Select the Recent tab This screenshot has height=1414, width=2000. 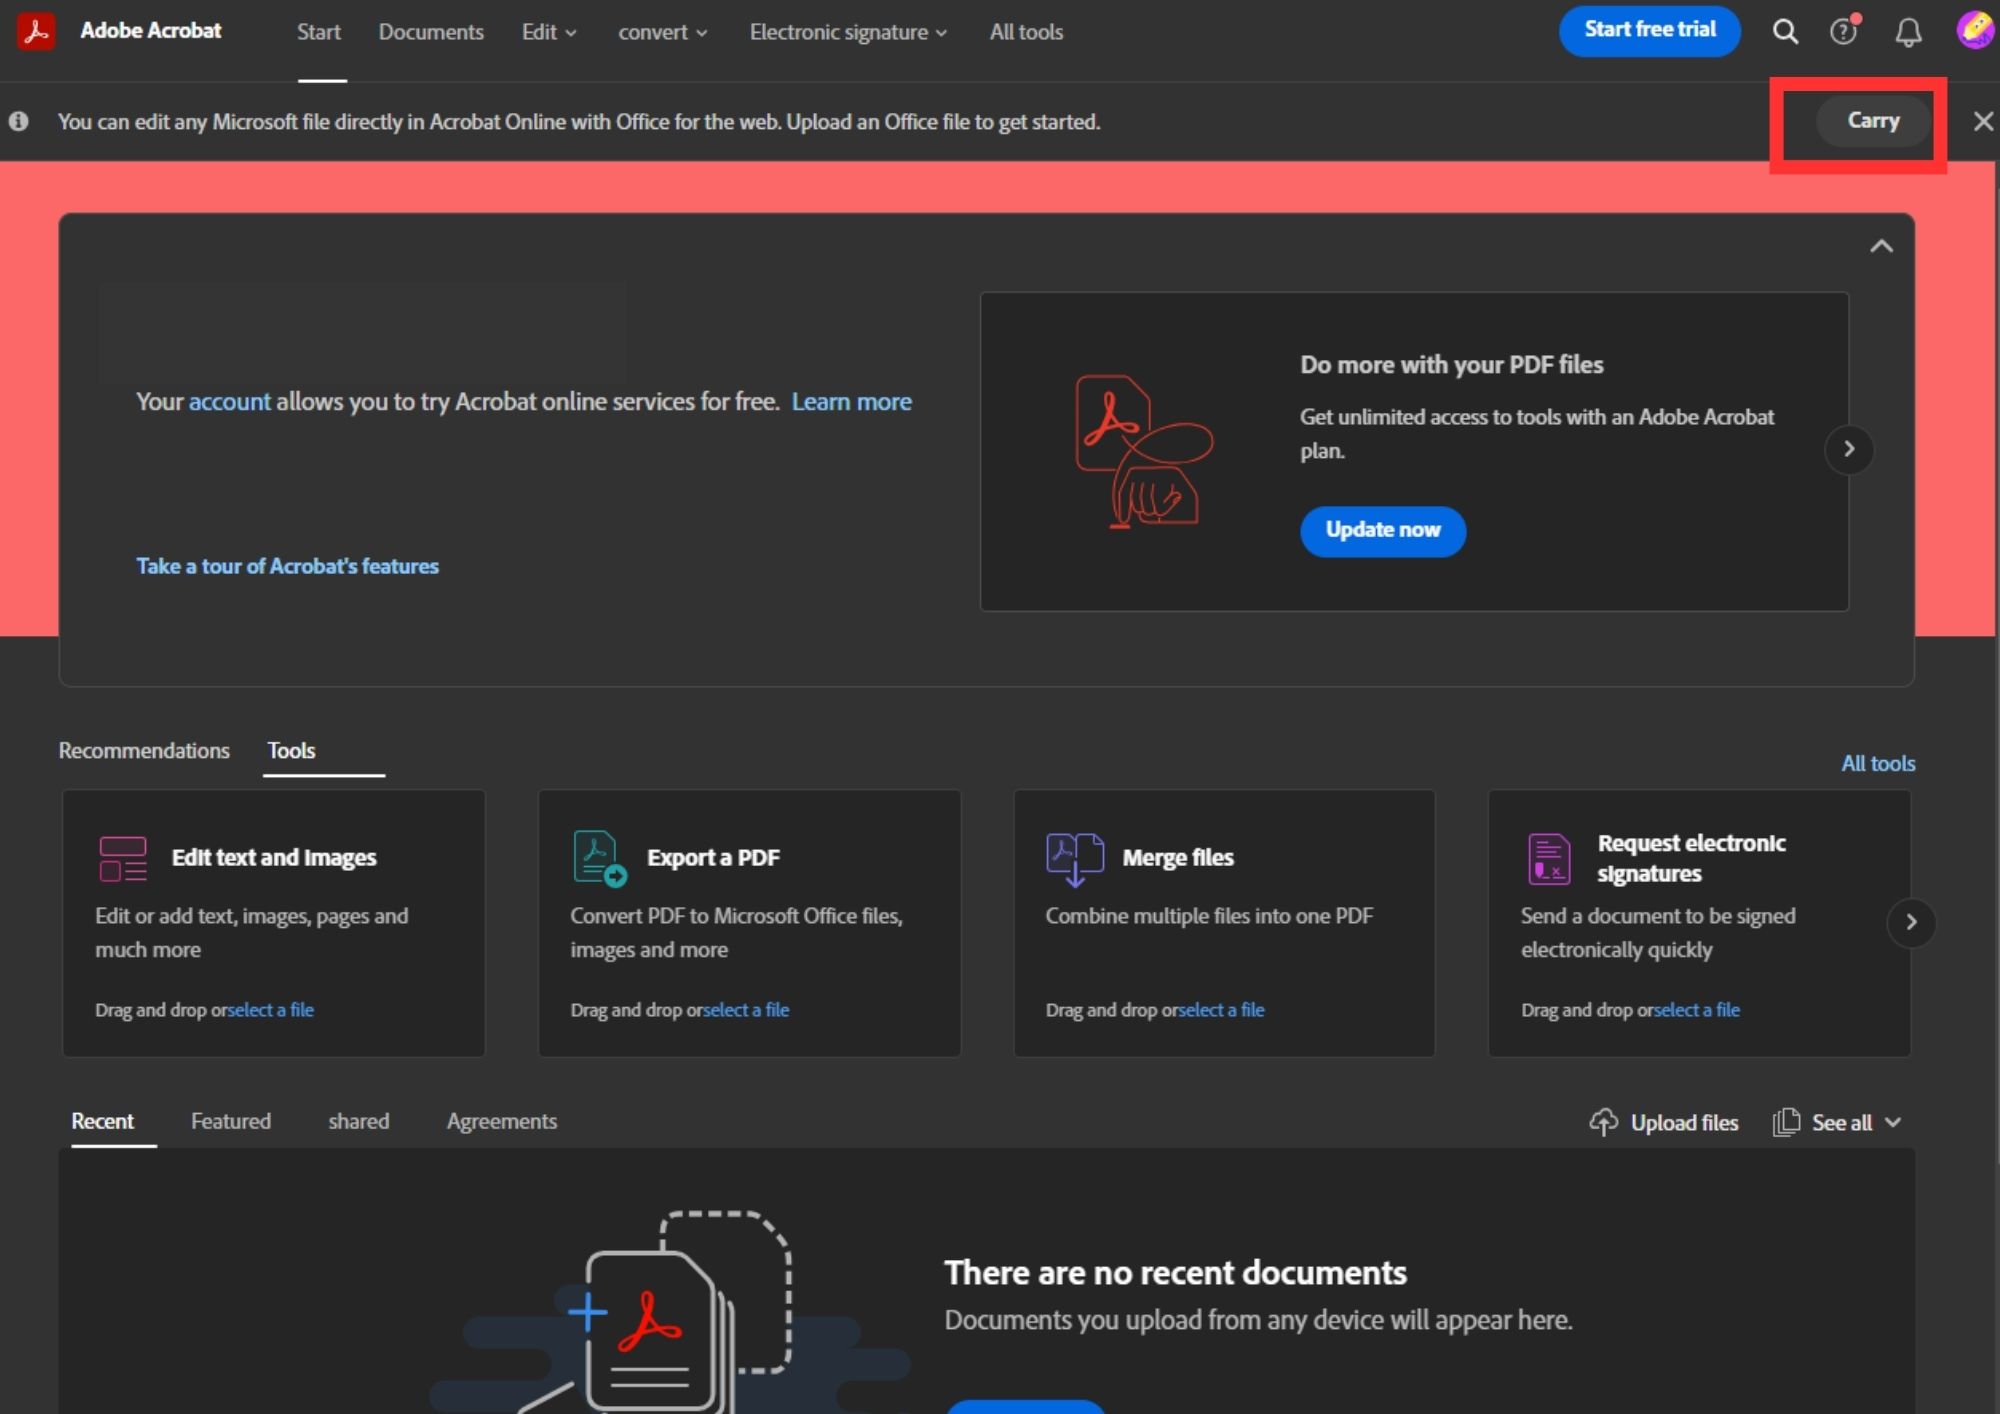[102, 1121]
